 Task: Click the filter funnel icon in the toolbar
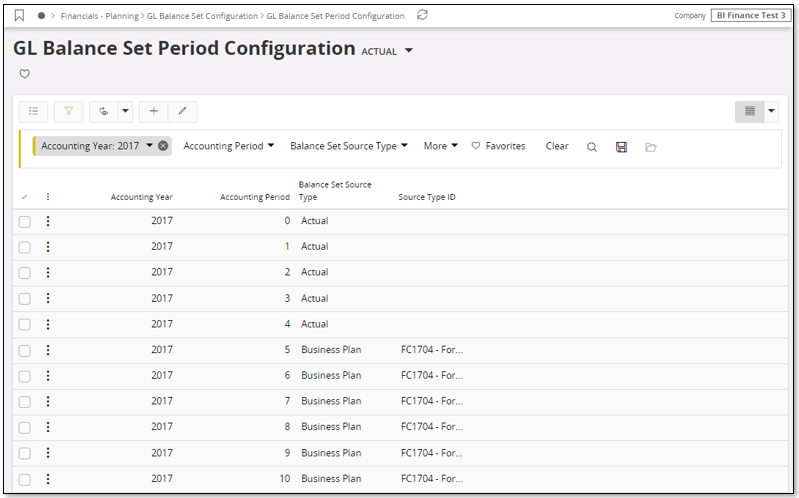(x=68, y=112)
